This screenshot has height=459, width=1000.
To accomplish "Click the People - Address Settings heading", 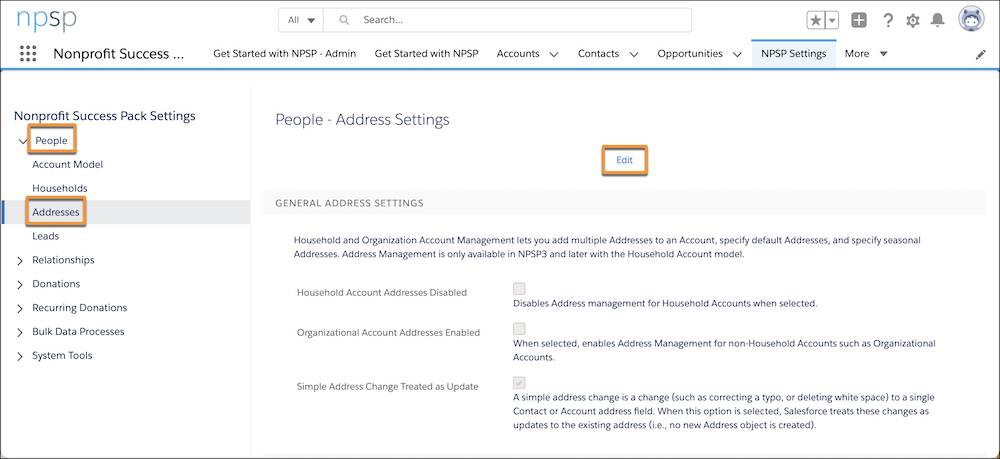I will pos(362,119).
